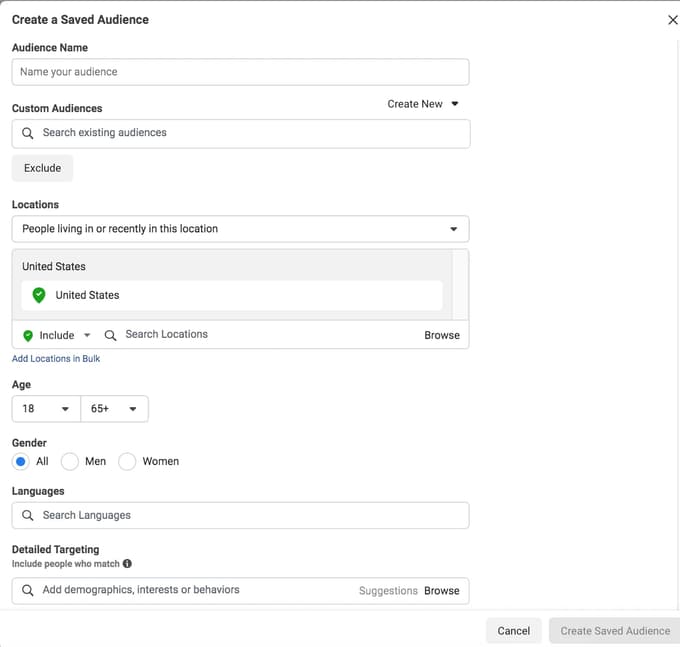Click the United States group header text
Viewport: 680px width, 647px height.
click(54, 267)
